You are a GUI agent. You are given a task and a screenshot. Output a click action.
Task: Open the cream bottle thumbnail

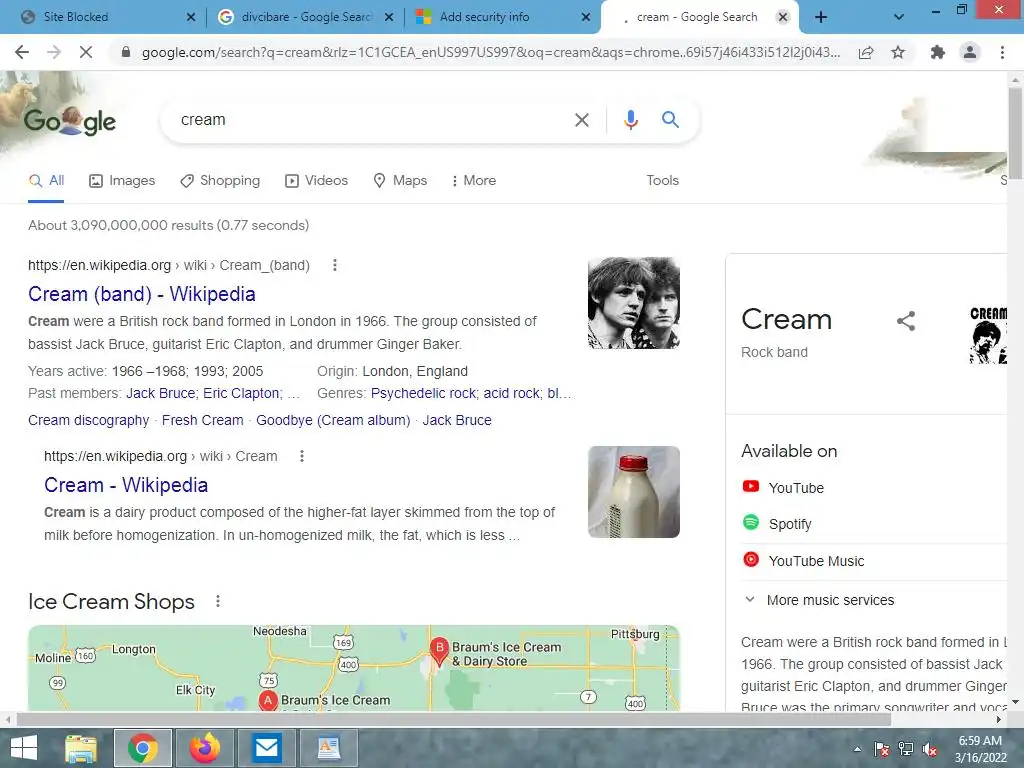point(633,492)
